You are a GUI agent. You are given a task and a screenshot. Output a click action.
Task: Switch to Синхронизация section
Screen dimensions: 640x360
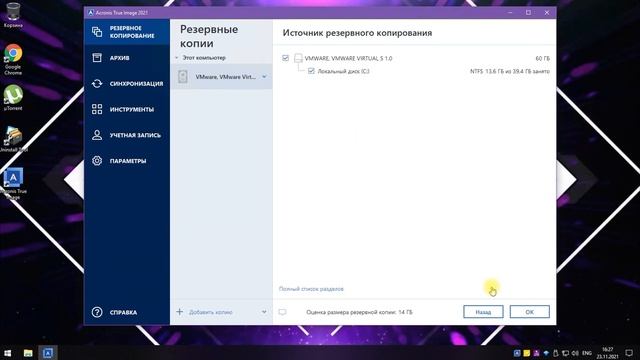click(127, 84)
